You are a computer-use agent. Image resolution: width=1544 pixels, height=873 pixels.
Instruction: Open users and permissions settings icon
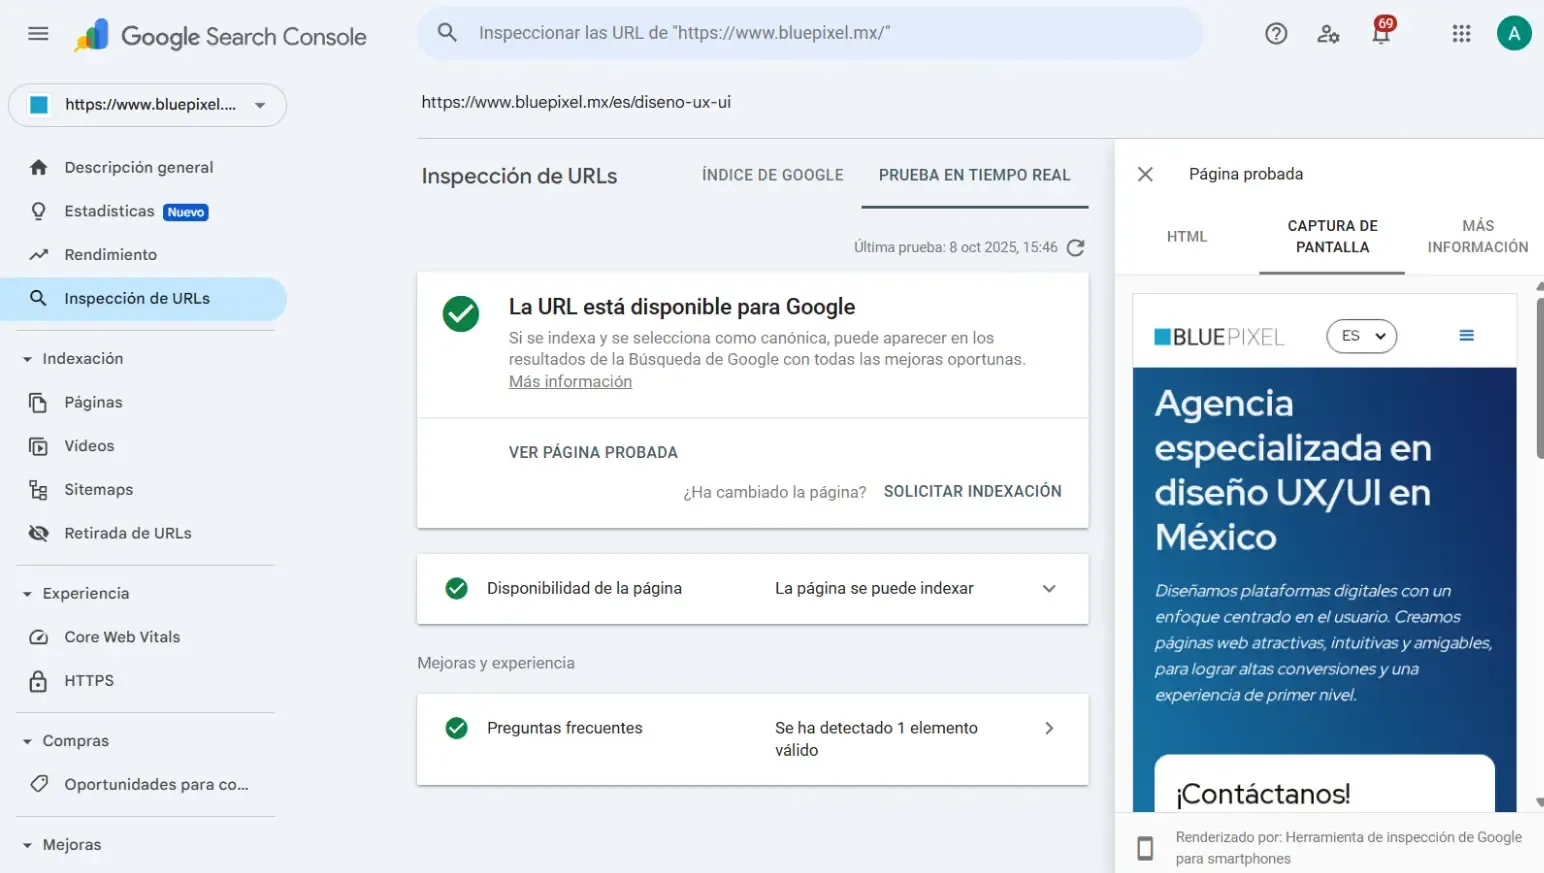(1328, 34)
